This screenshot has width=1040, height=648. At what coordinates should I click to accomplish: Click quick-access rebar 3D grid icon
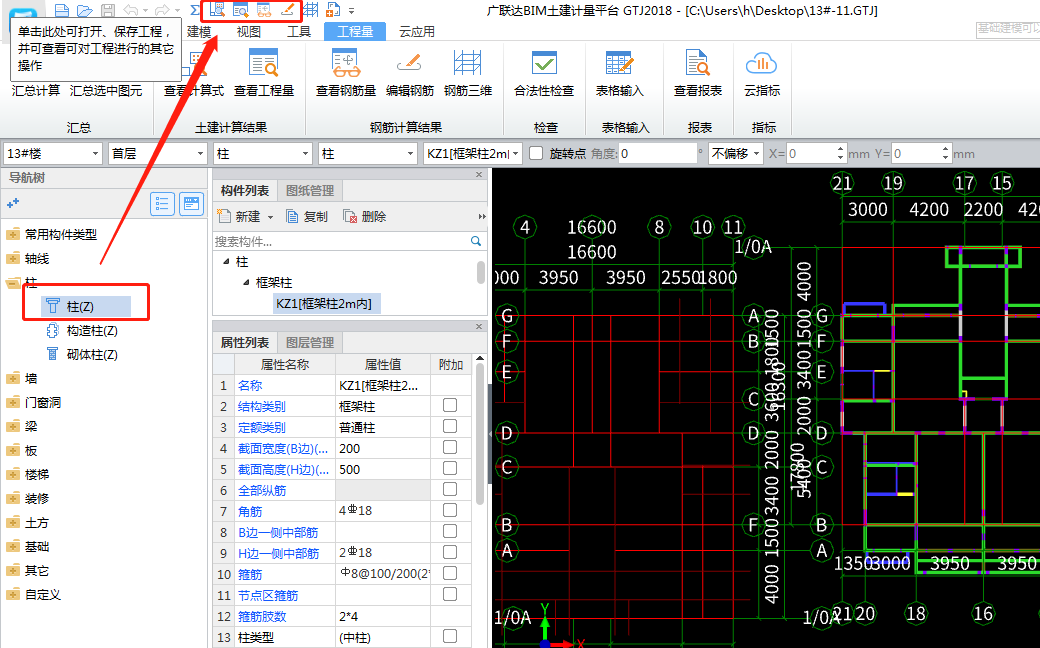[x=310, y=10]
